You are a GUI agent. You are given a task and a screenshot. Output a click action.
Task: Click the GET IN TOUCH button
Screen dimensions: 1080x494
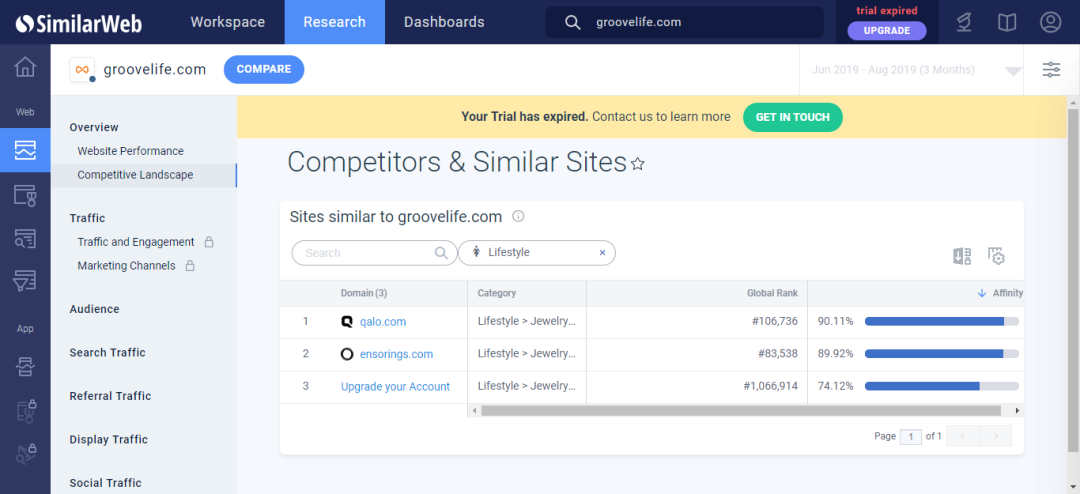[x=792, y=117]
